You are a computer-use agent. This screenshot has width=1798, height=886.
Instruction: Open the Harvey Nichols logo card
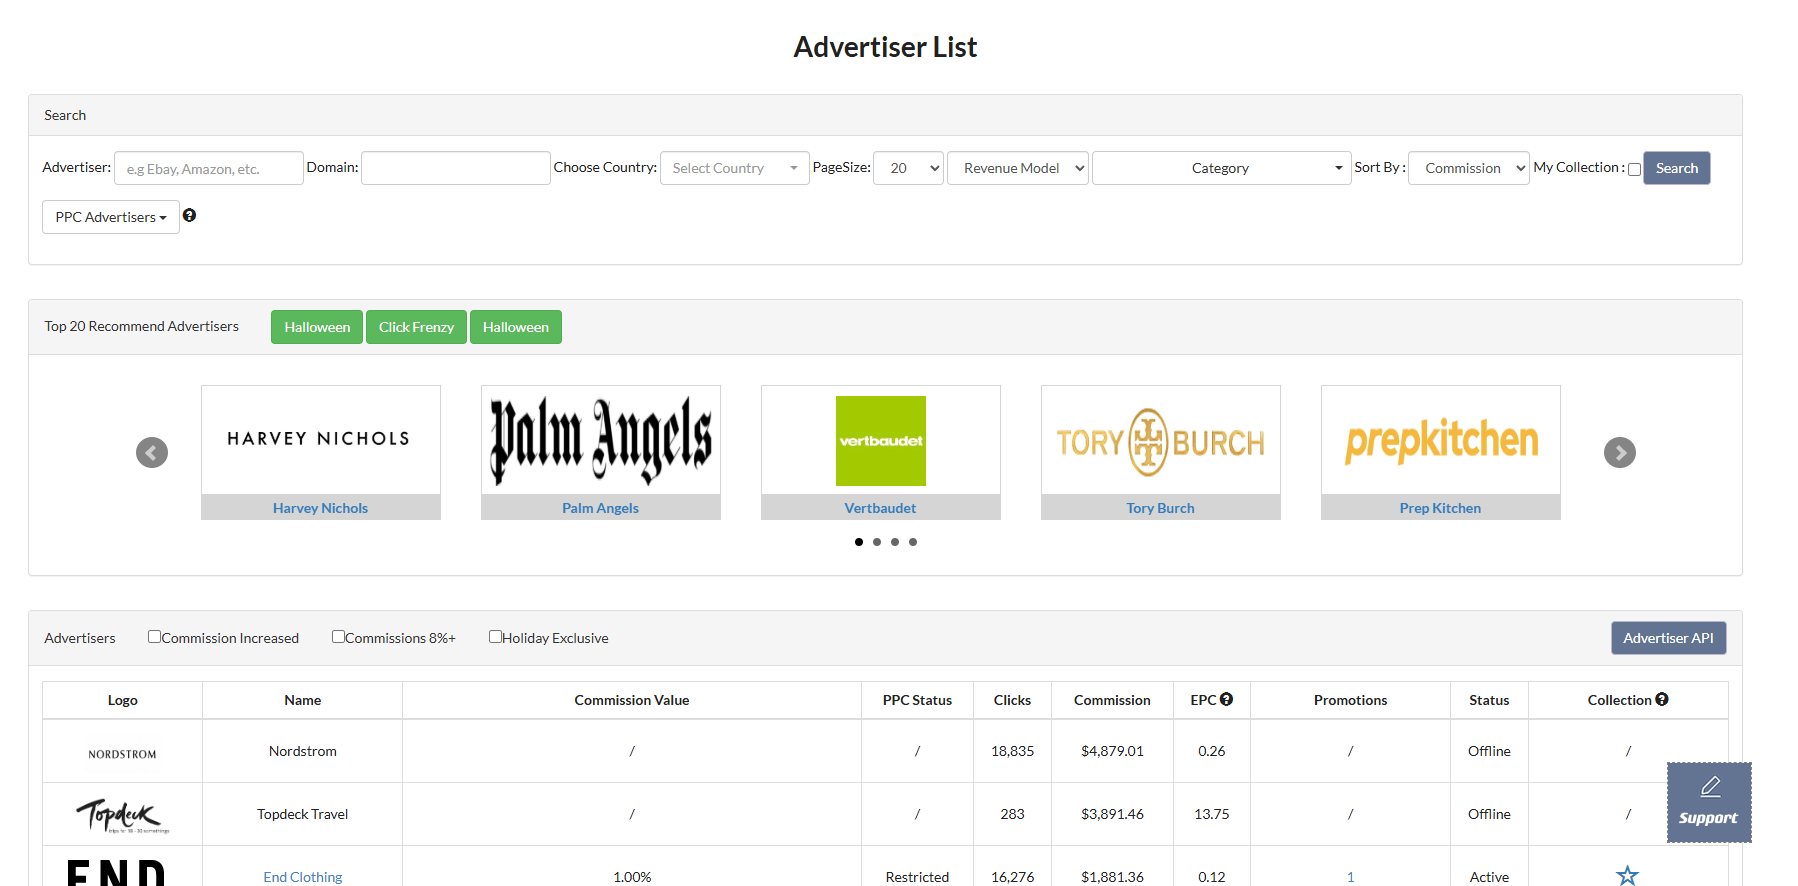coord(321,440)
